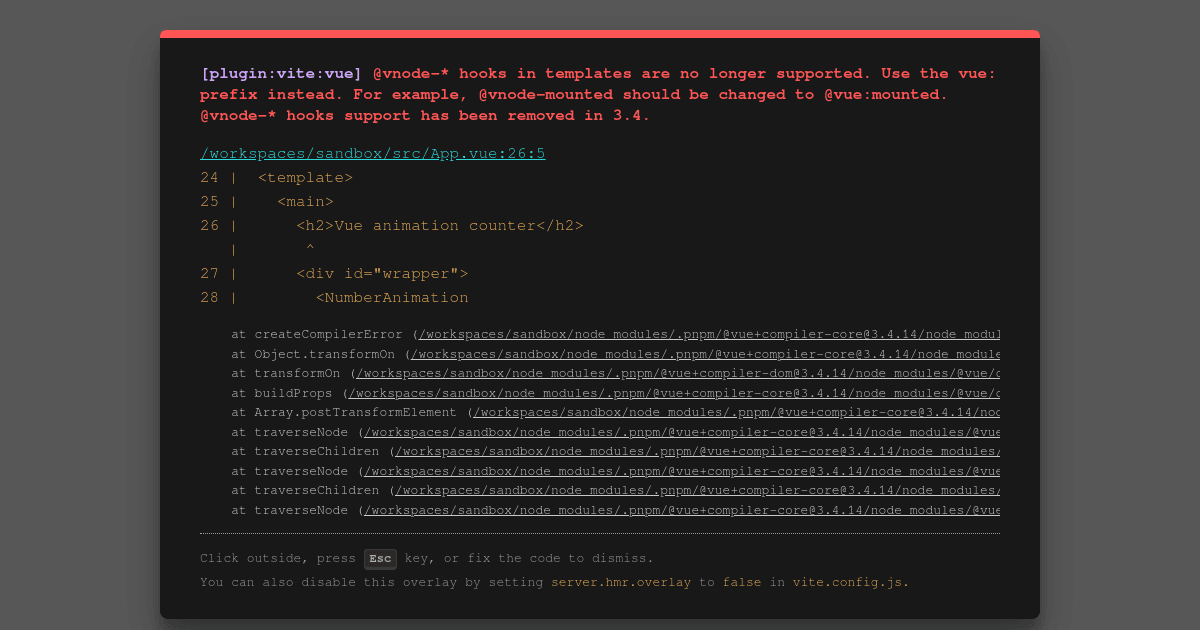1200x630 pixels.
Task: Open the App.vue:26:5 file link
Action: [x=372, y=154]
